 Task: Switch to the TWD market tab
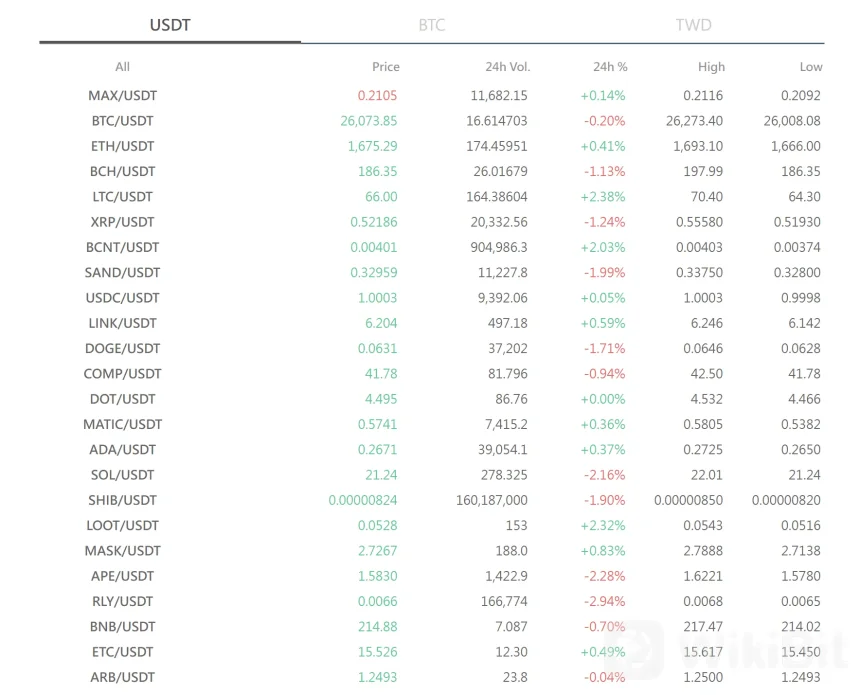(693, 25)
